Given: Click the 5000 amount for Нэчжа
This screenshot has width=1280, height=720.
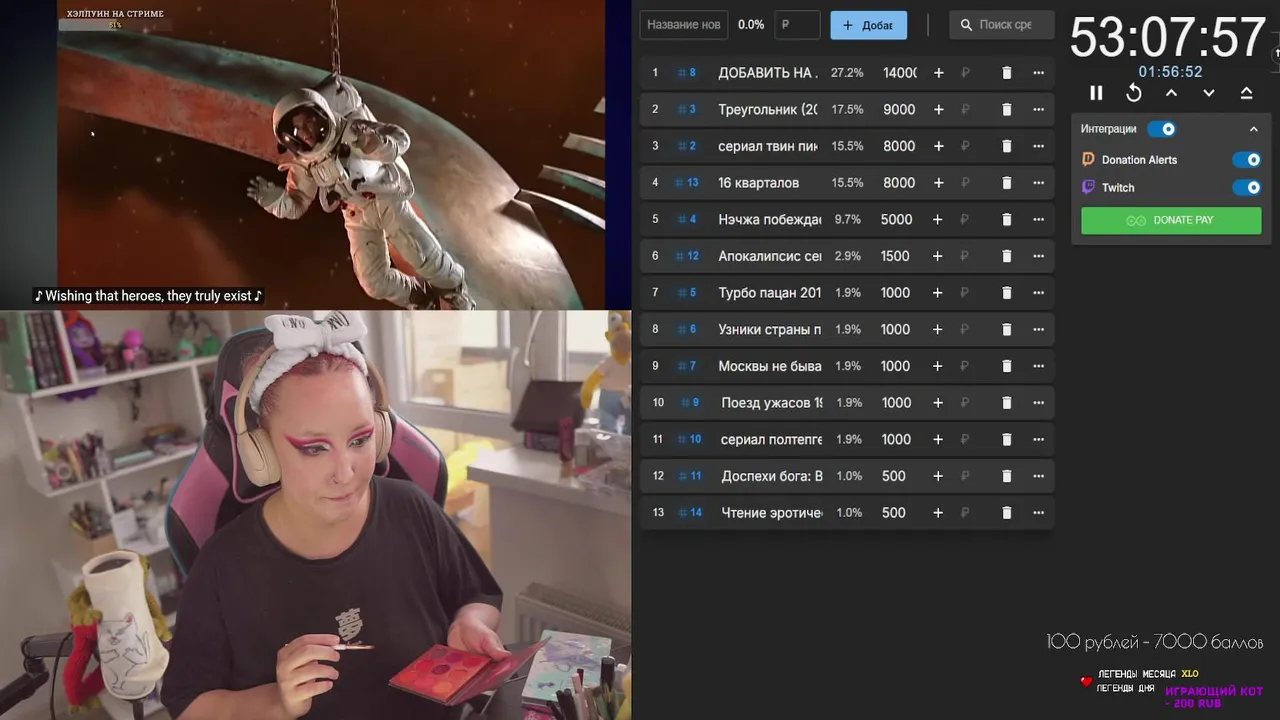Looking at the screenshot, I should click(x=896, y=219).
